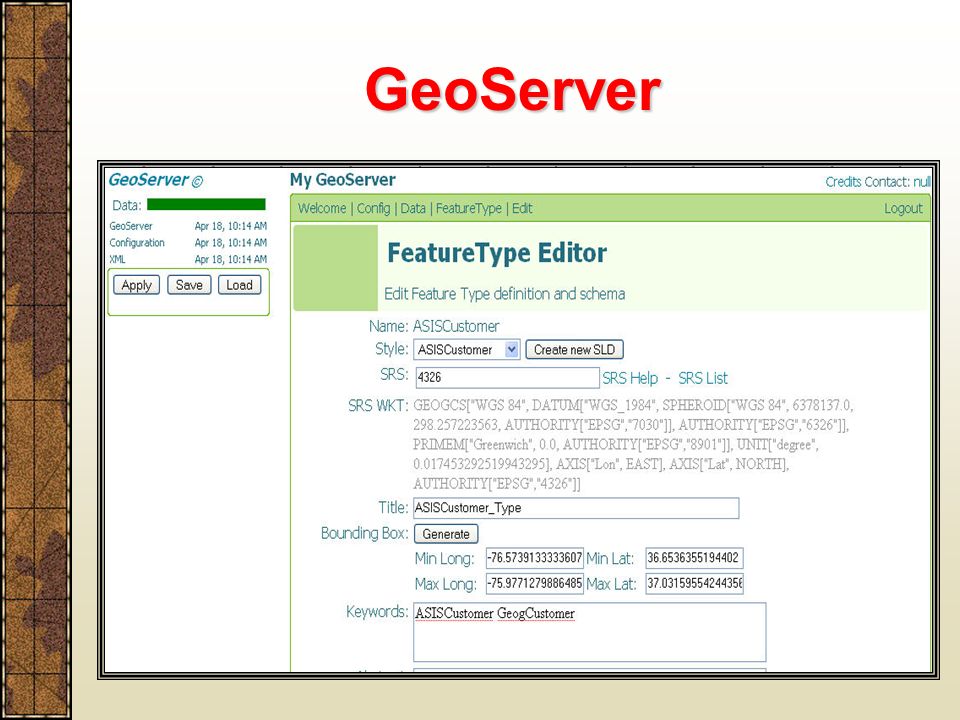Click the Min Lat input field
The image size is (960, 720).
694,558
